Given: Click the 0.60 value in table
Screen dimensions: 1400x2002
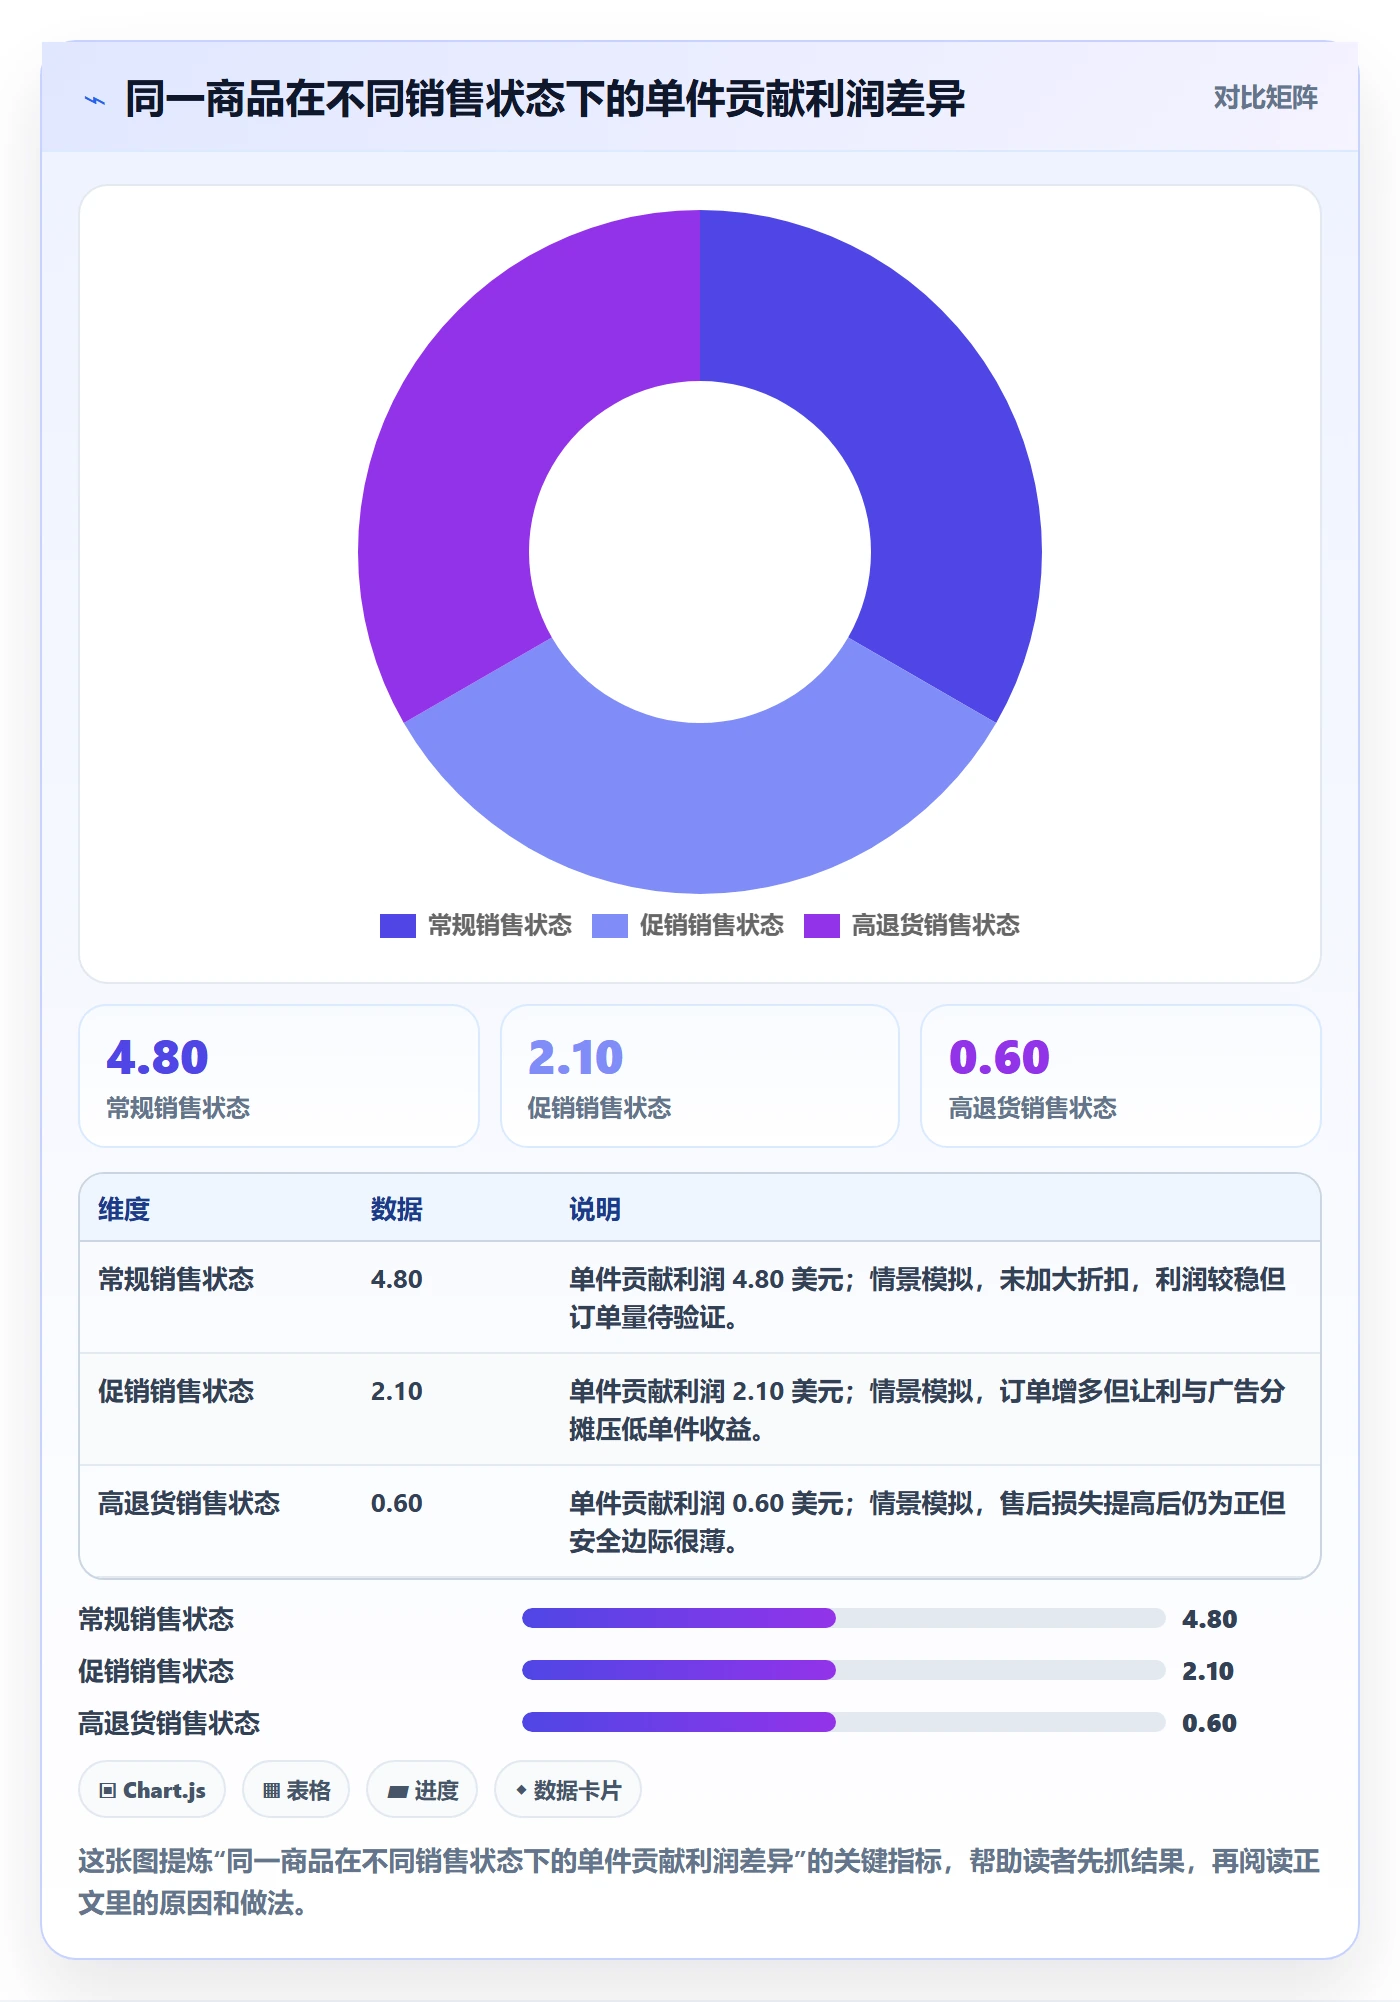Looking at the screenshot, I should coord(397,1503).
